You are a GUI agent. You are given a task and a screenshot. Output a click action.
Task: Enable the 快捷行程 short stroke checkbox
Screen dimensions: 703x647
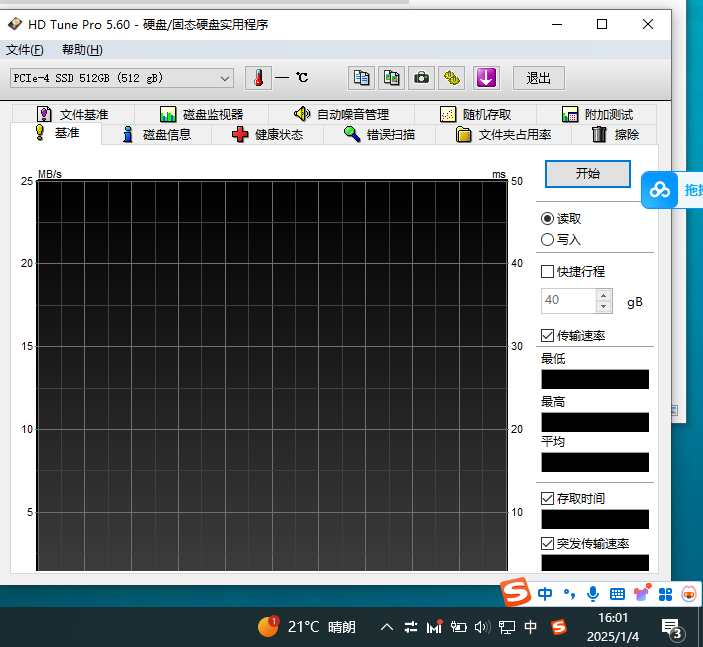point(547,271)
